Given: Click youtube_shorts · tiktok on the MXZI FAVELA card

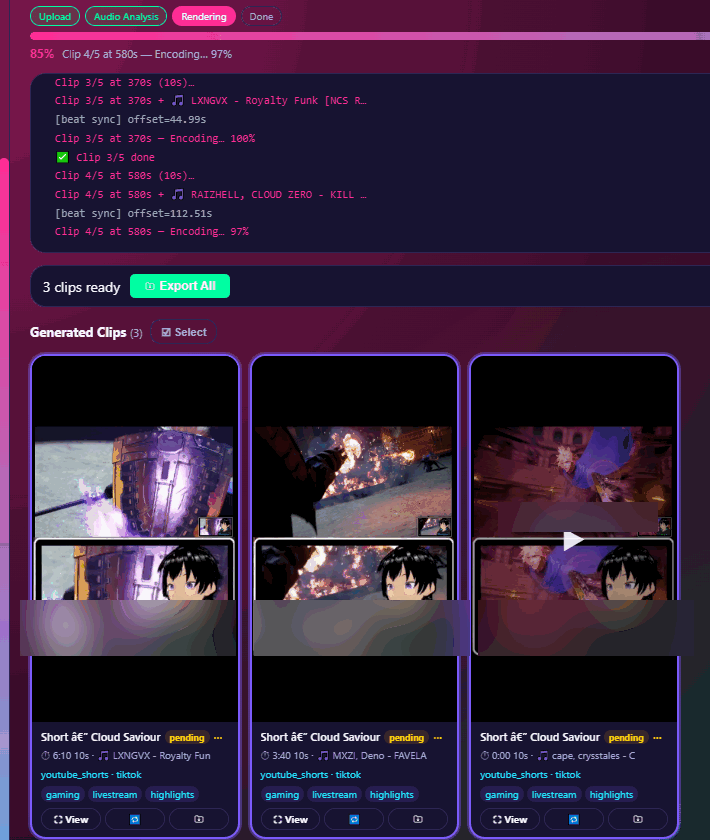Looking at the screenshot, I should click(311, 775).
